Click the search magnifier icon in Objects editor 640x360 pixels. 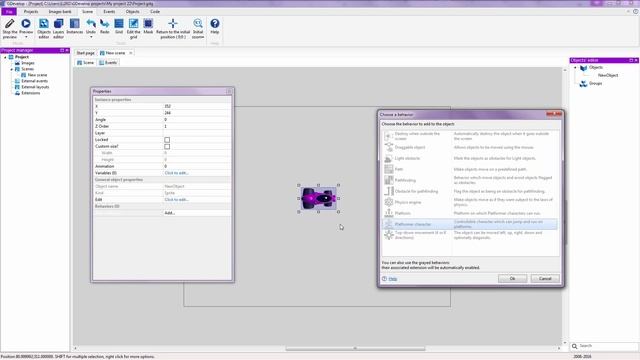(574, 346)
